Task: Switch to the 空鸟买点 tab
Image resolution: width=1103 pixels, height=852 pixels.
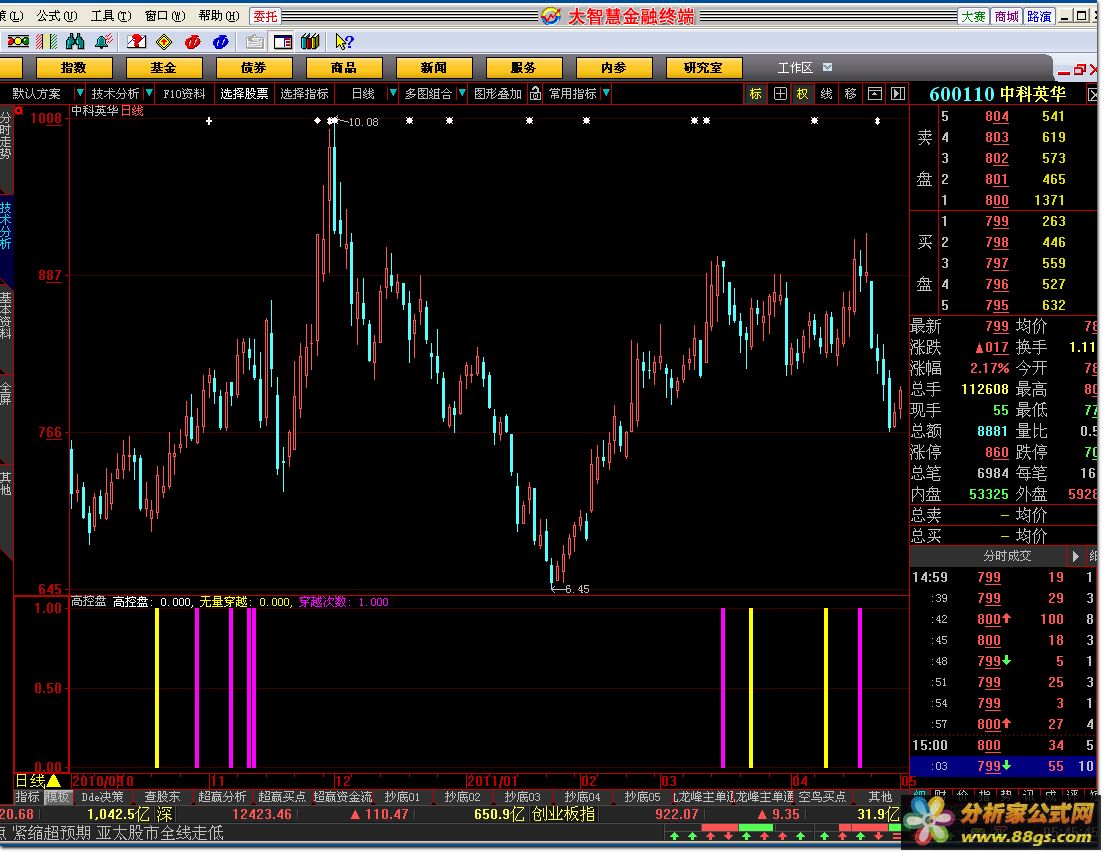Action: point(822,796)
